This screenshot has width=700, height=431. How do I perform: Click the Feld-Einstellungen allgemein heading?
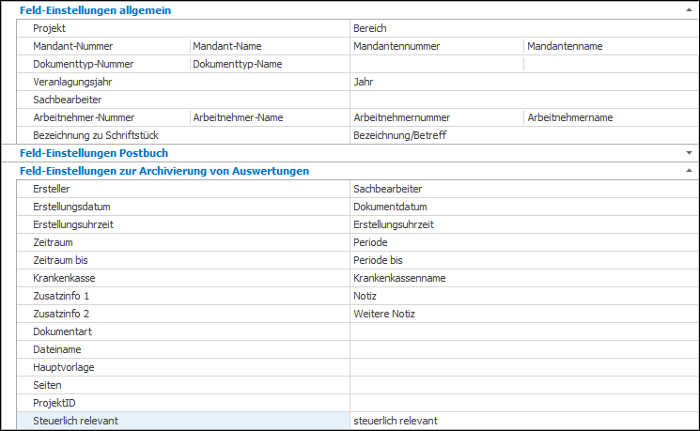point(95,10)
